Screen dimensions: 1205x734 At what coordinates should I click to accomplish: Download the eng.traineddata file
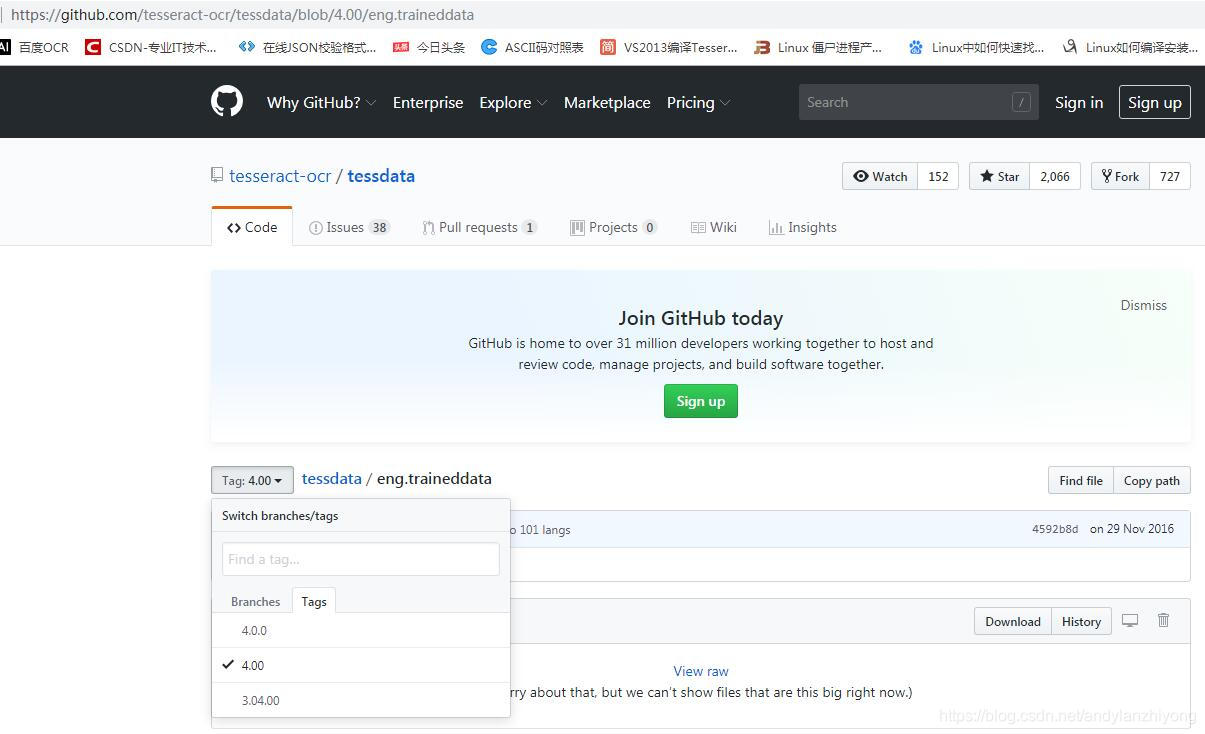click(x=1013, y=621)
